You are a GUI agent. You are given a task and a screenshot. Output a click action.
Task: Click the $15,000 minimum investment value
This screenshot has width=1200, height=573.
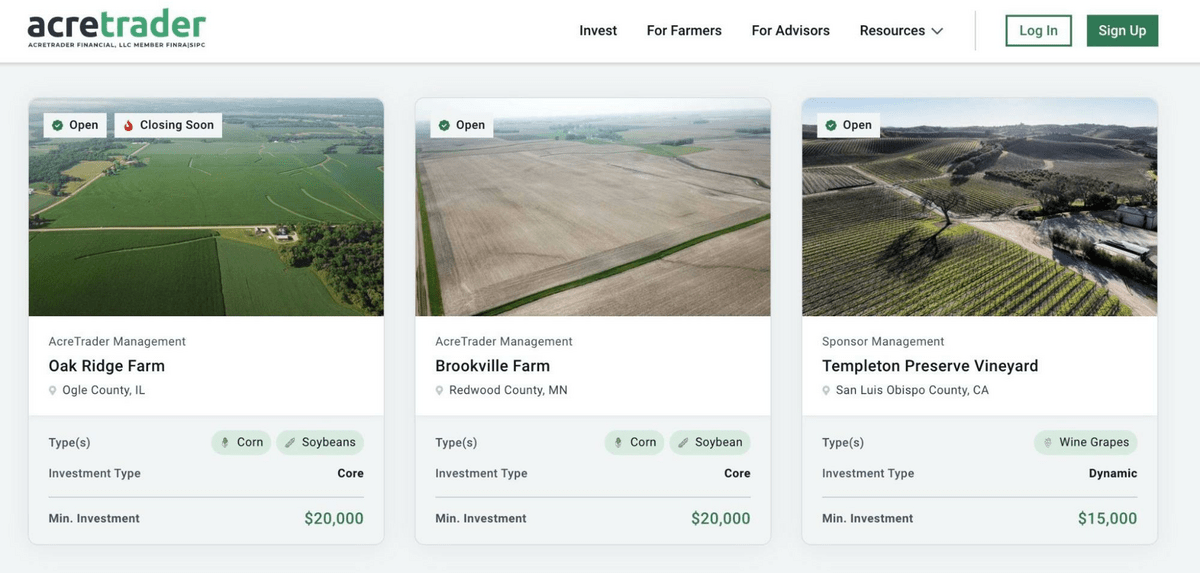(x=1108, y=519)
